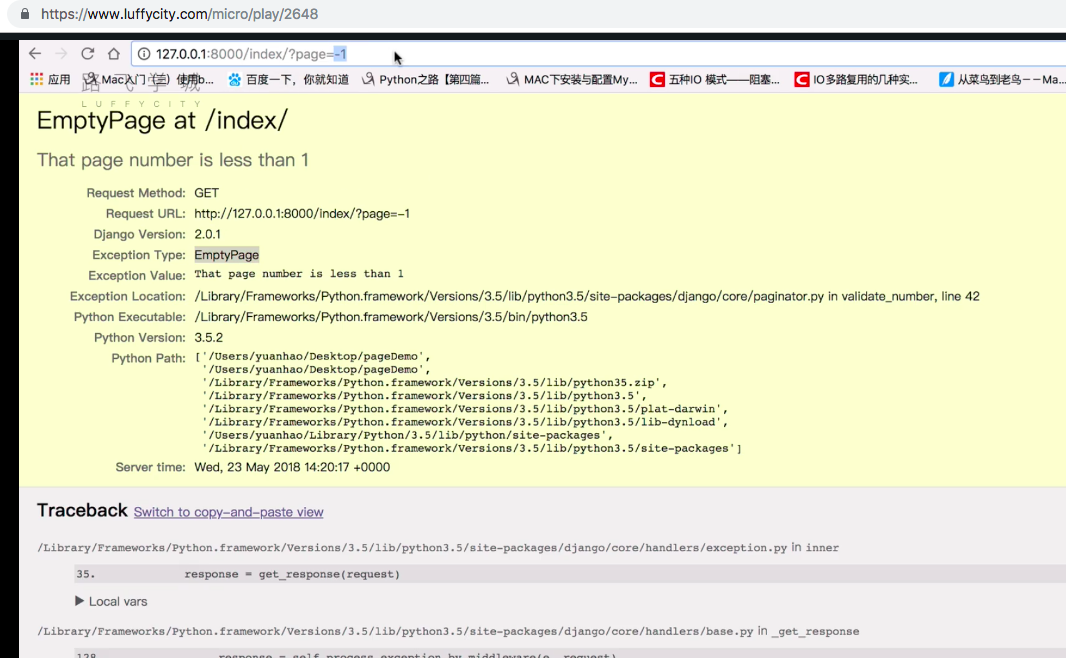Click the Server time value Wed, 23 May 2018
Image resolution: width=1066 pixels, height=658 pixels.
[x=292, y=467]
